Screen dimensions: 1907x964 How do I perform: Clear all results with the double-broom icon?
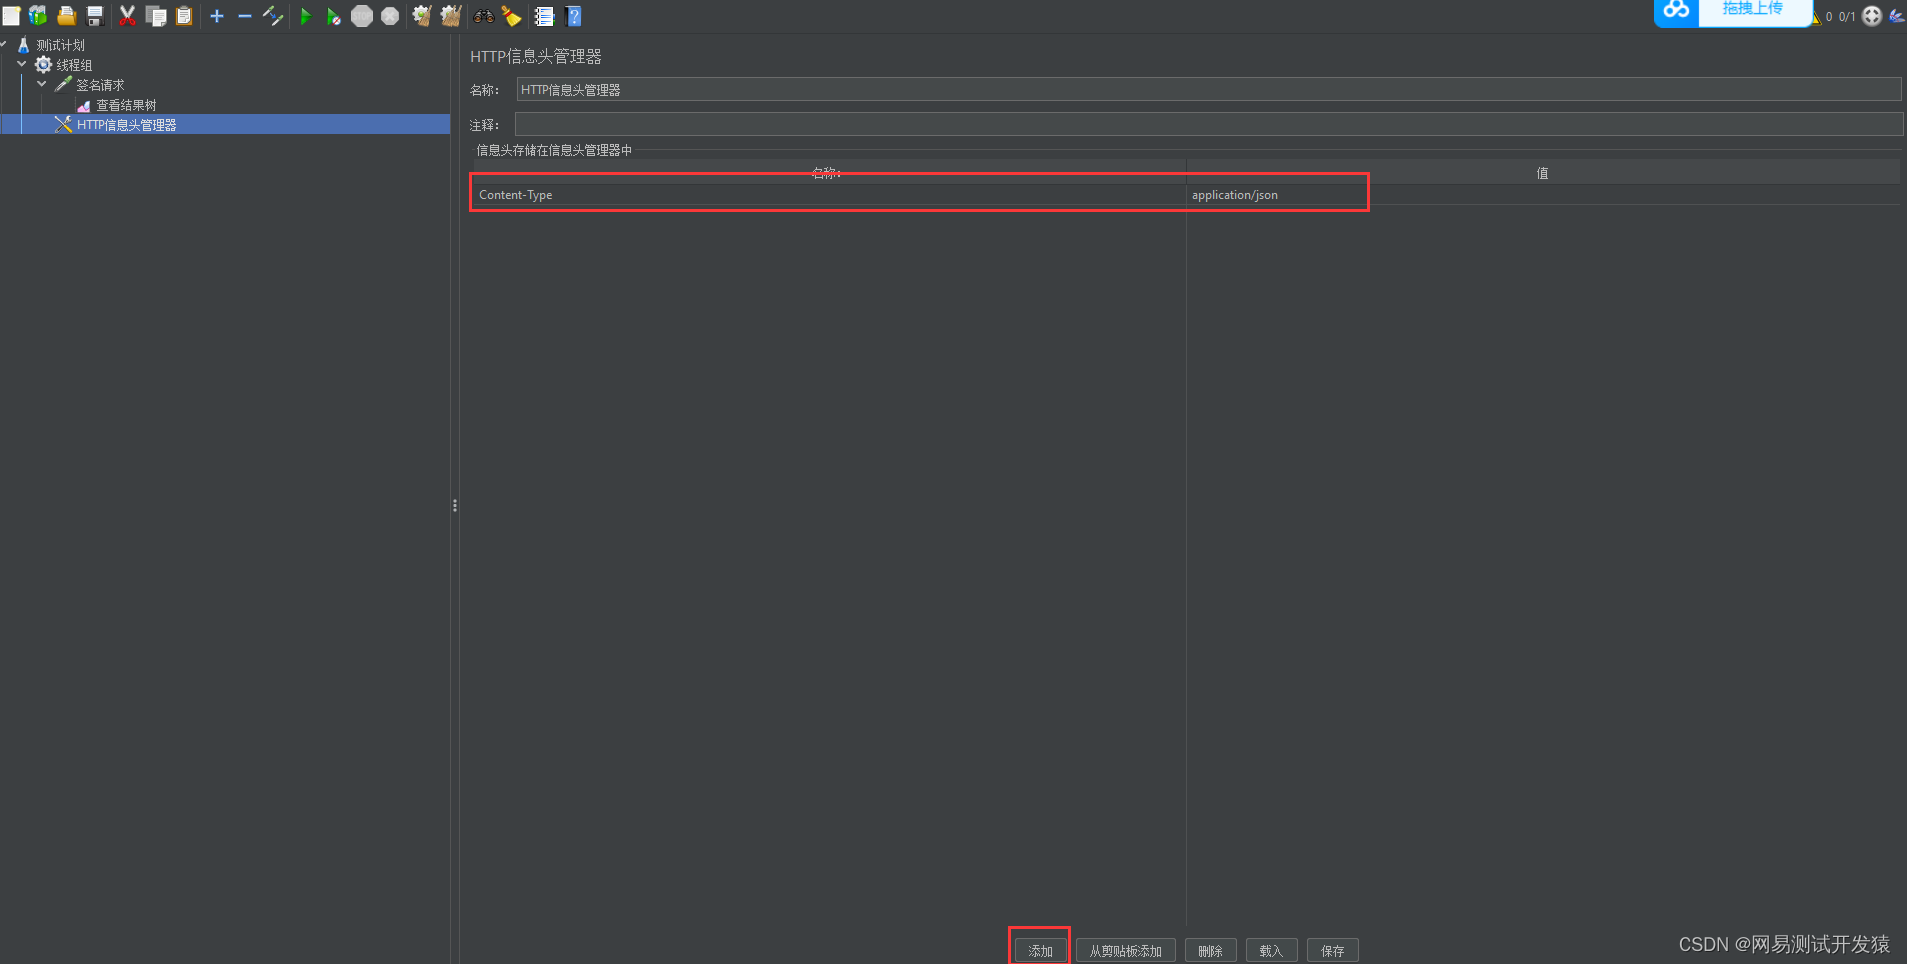pos(451,16)
